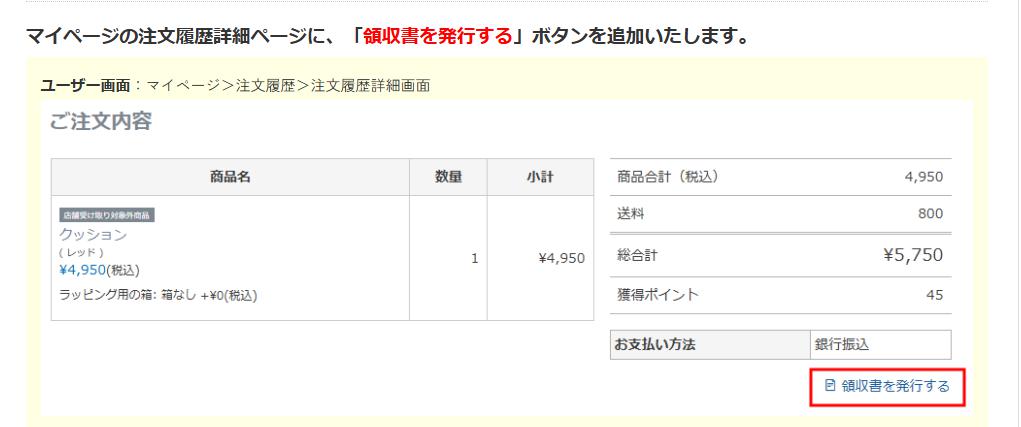The image size is (1021, 427).
Task: Open the クッション product name link
Action: pyautogui.click(x=93, y=235)
